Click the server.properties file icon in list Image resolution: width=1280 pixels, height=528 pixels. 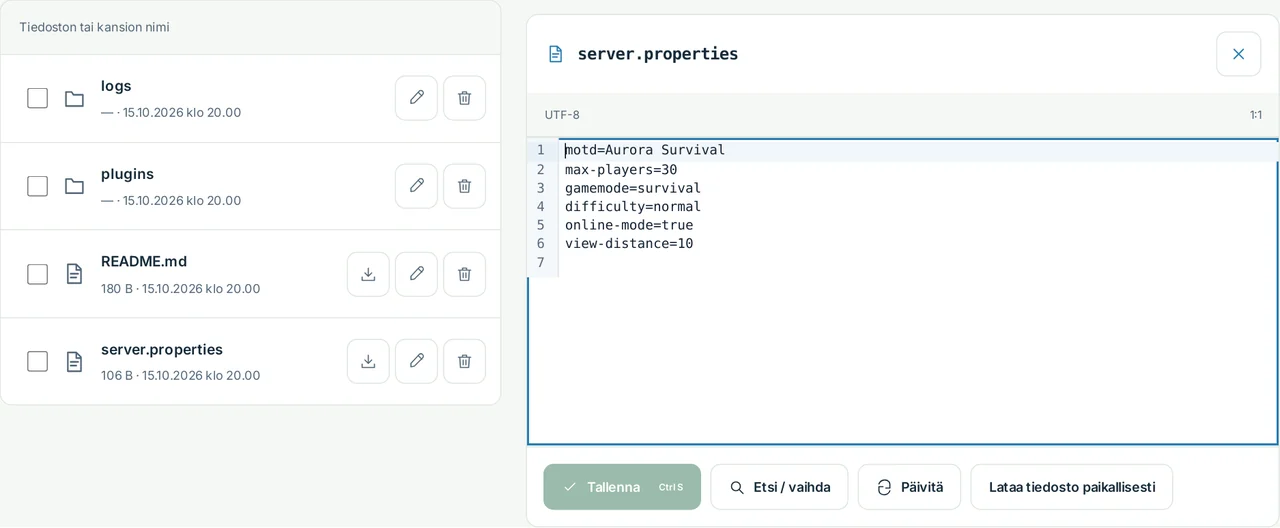pos(74,361)
